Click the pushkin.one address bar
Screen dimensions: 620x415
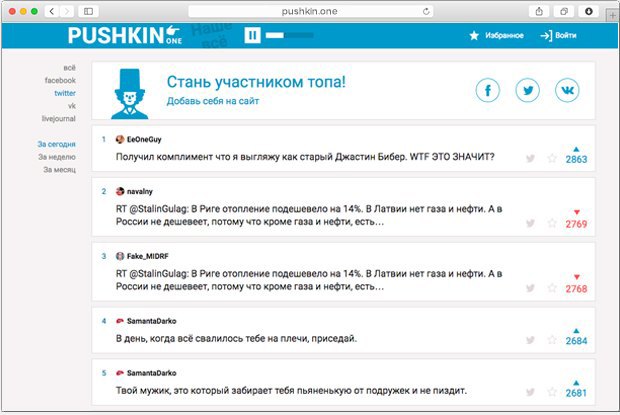point(310,11)
